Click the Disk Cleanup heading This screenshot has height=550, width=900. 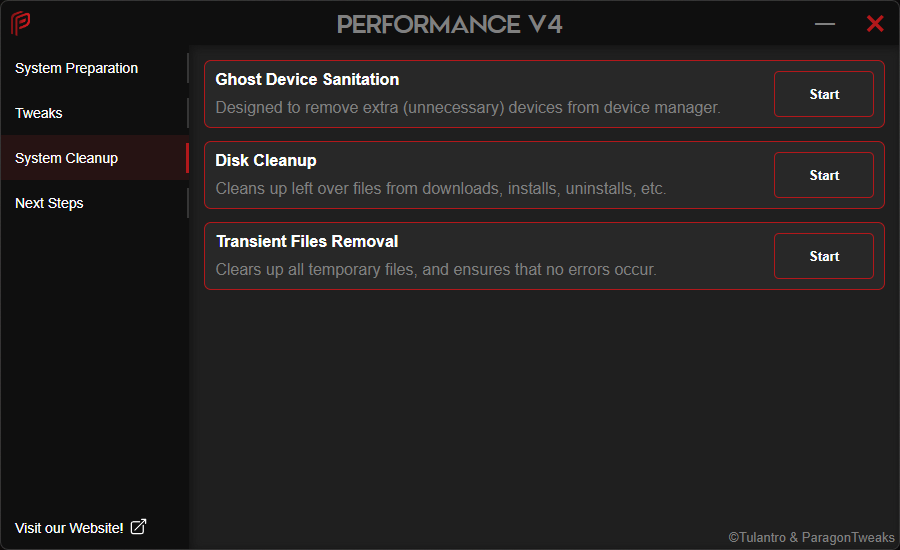pos(266,160)
